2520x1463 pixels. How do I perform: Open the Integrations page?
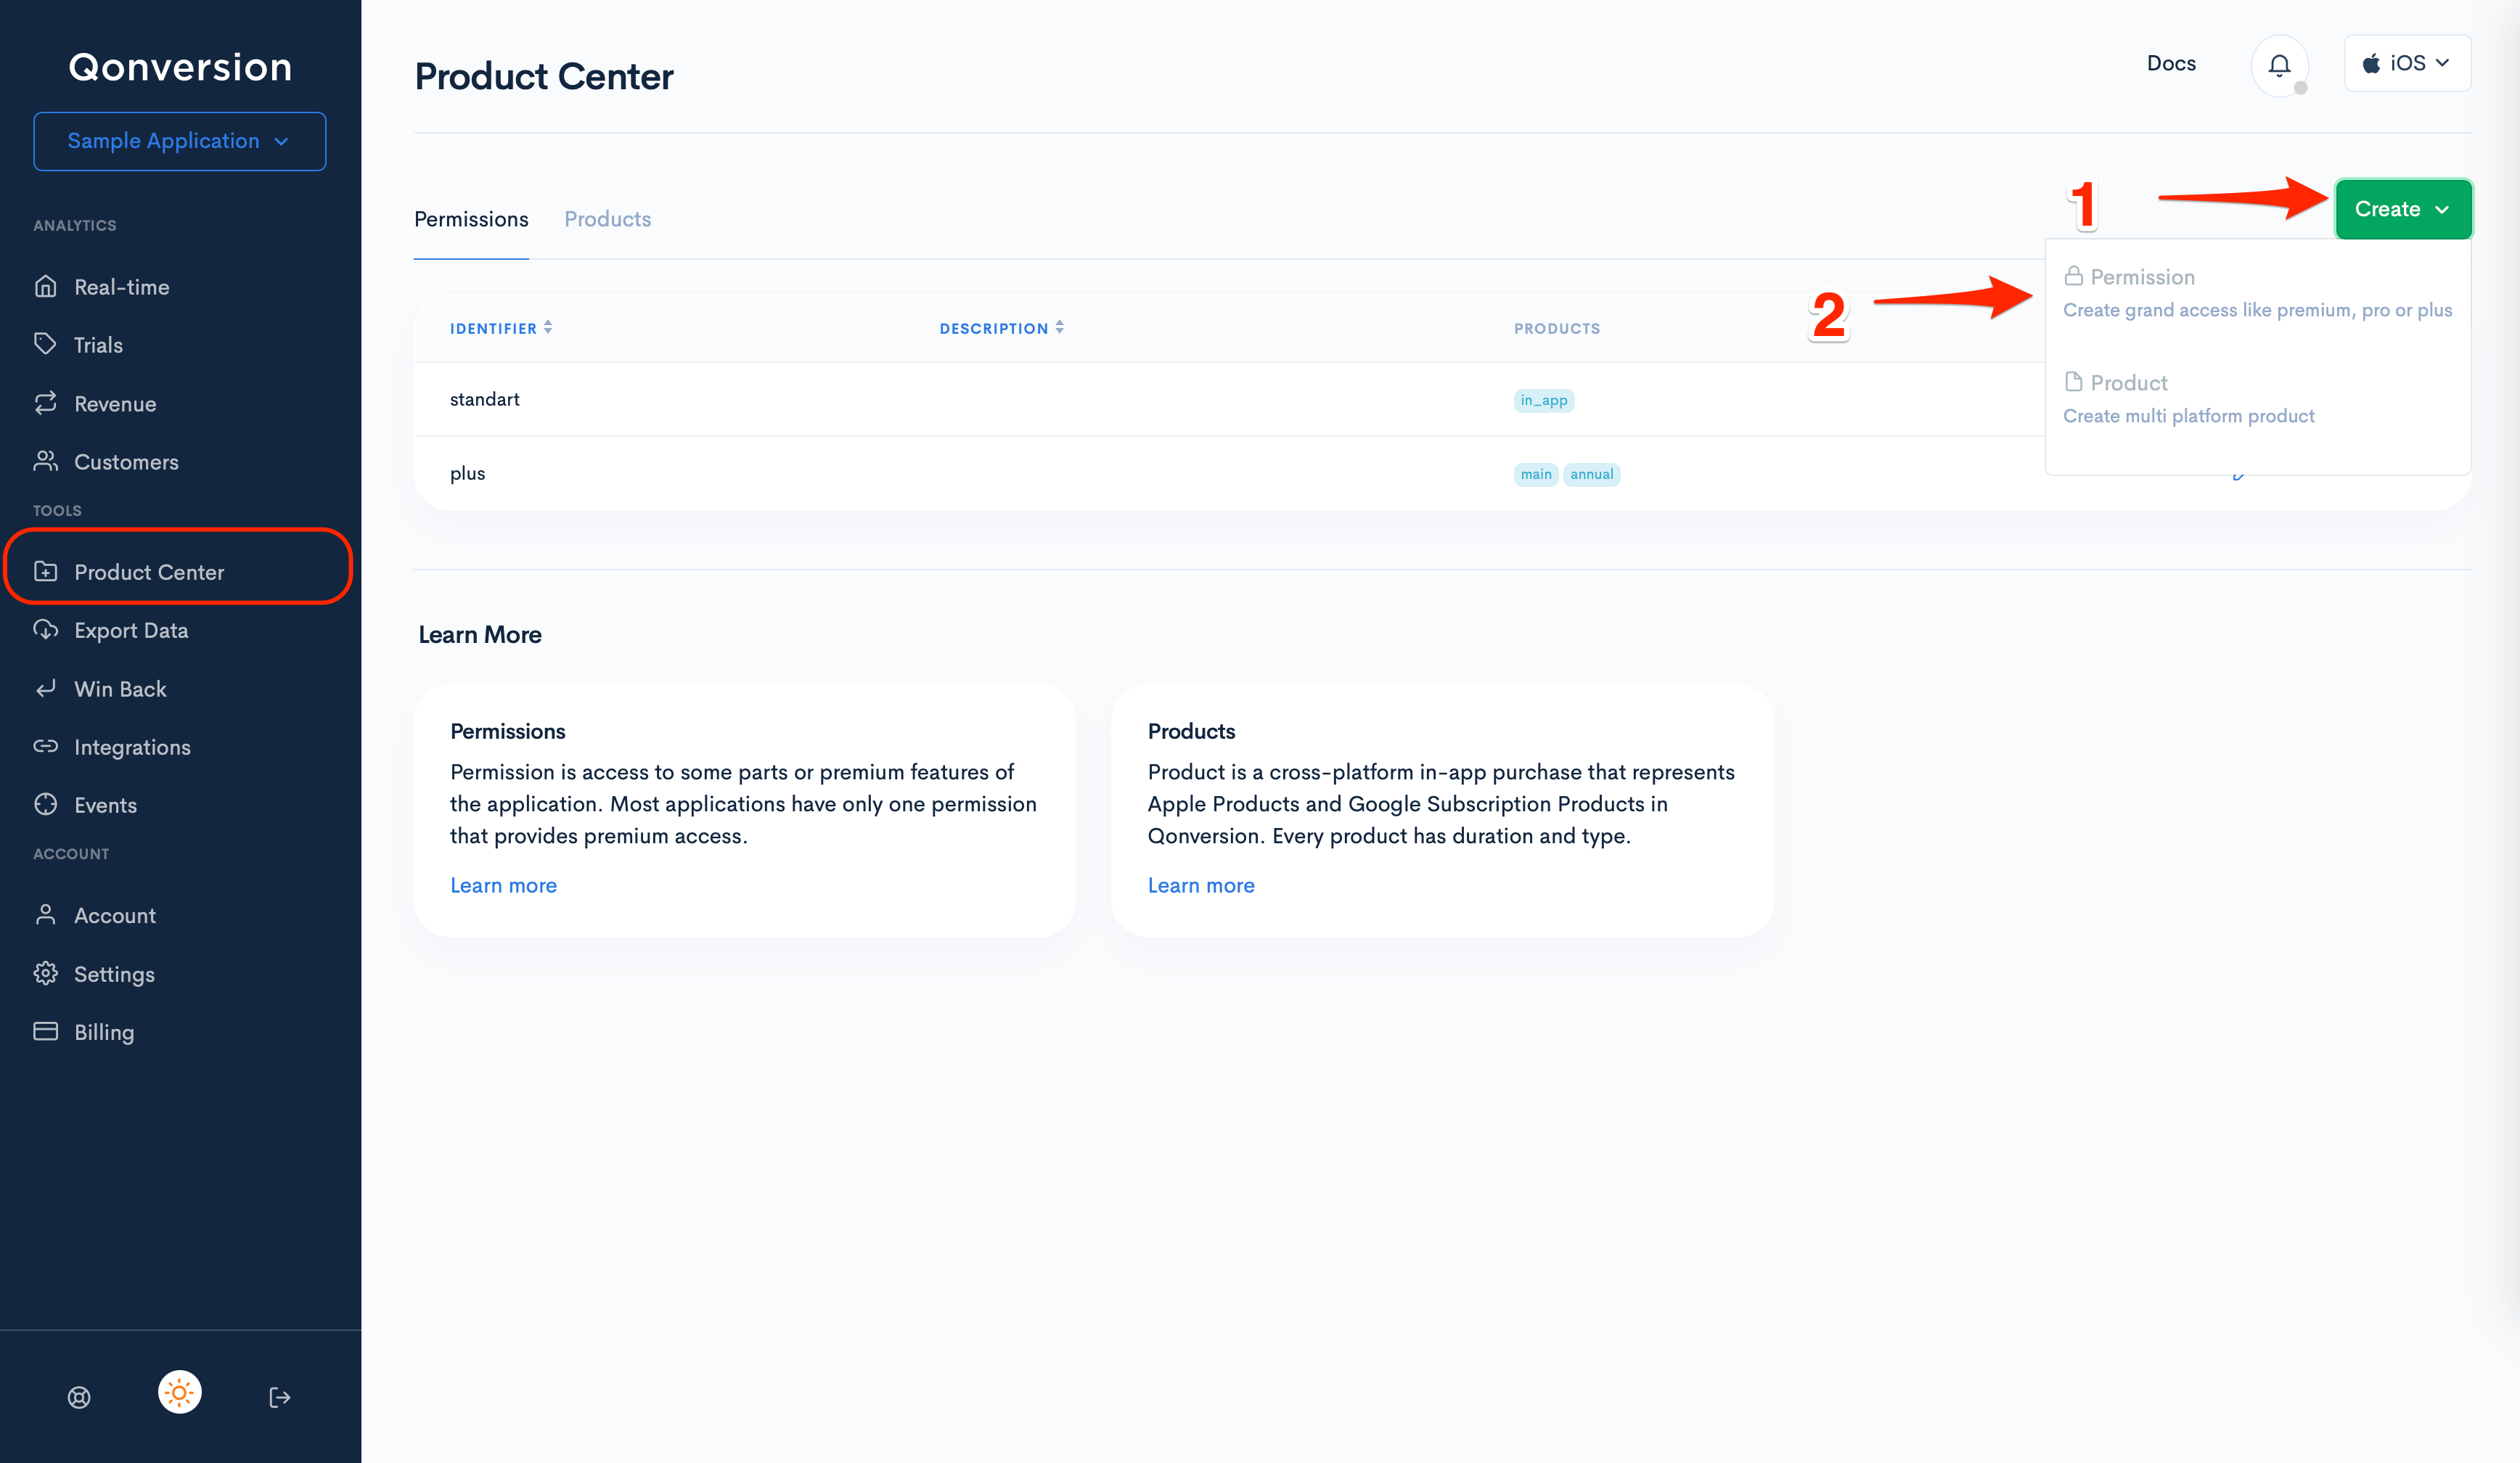[132, 747]
